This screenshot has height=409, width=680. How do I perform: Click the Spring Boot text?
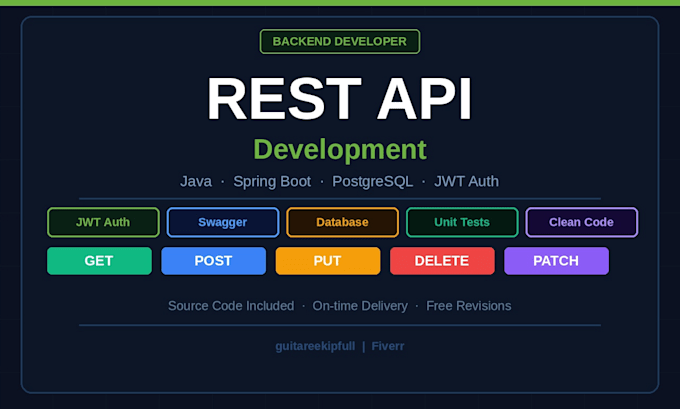[272, 181]
